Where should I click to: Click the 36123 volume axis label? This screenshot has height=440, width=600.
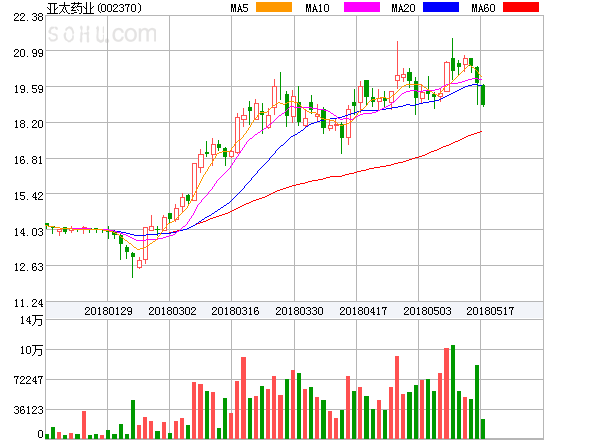click(28, 410)
